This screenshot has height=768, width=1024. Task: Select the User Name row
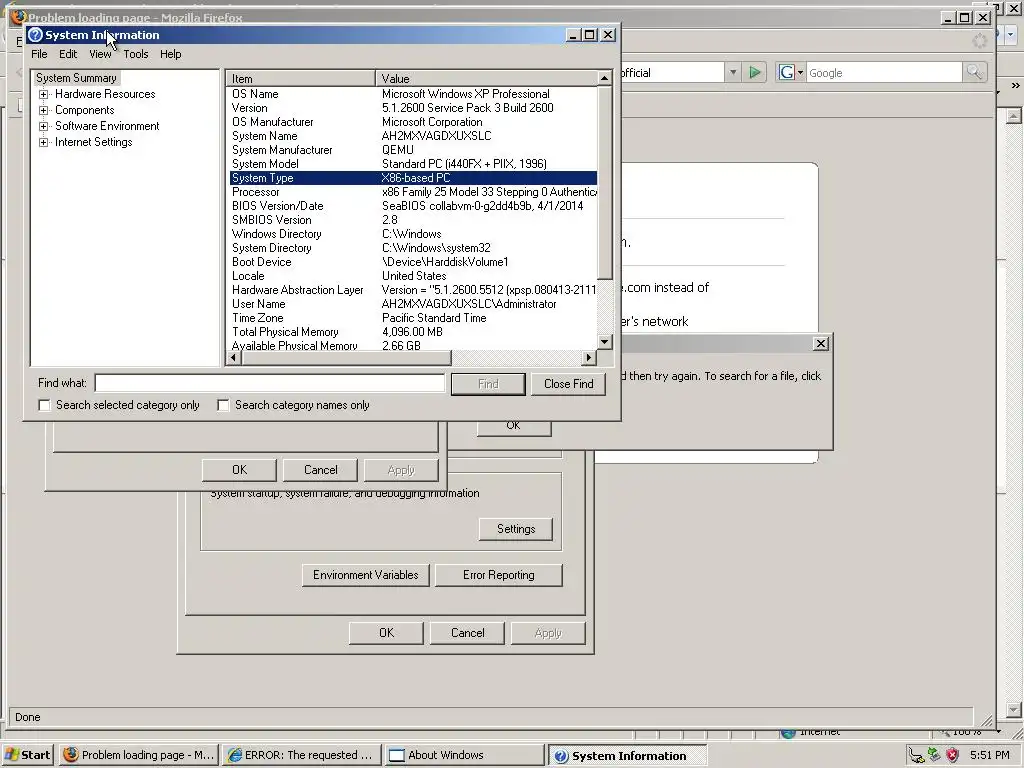click(413, 304)
